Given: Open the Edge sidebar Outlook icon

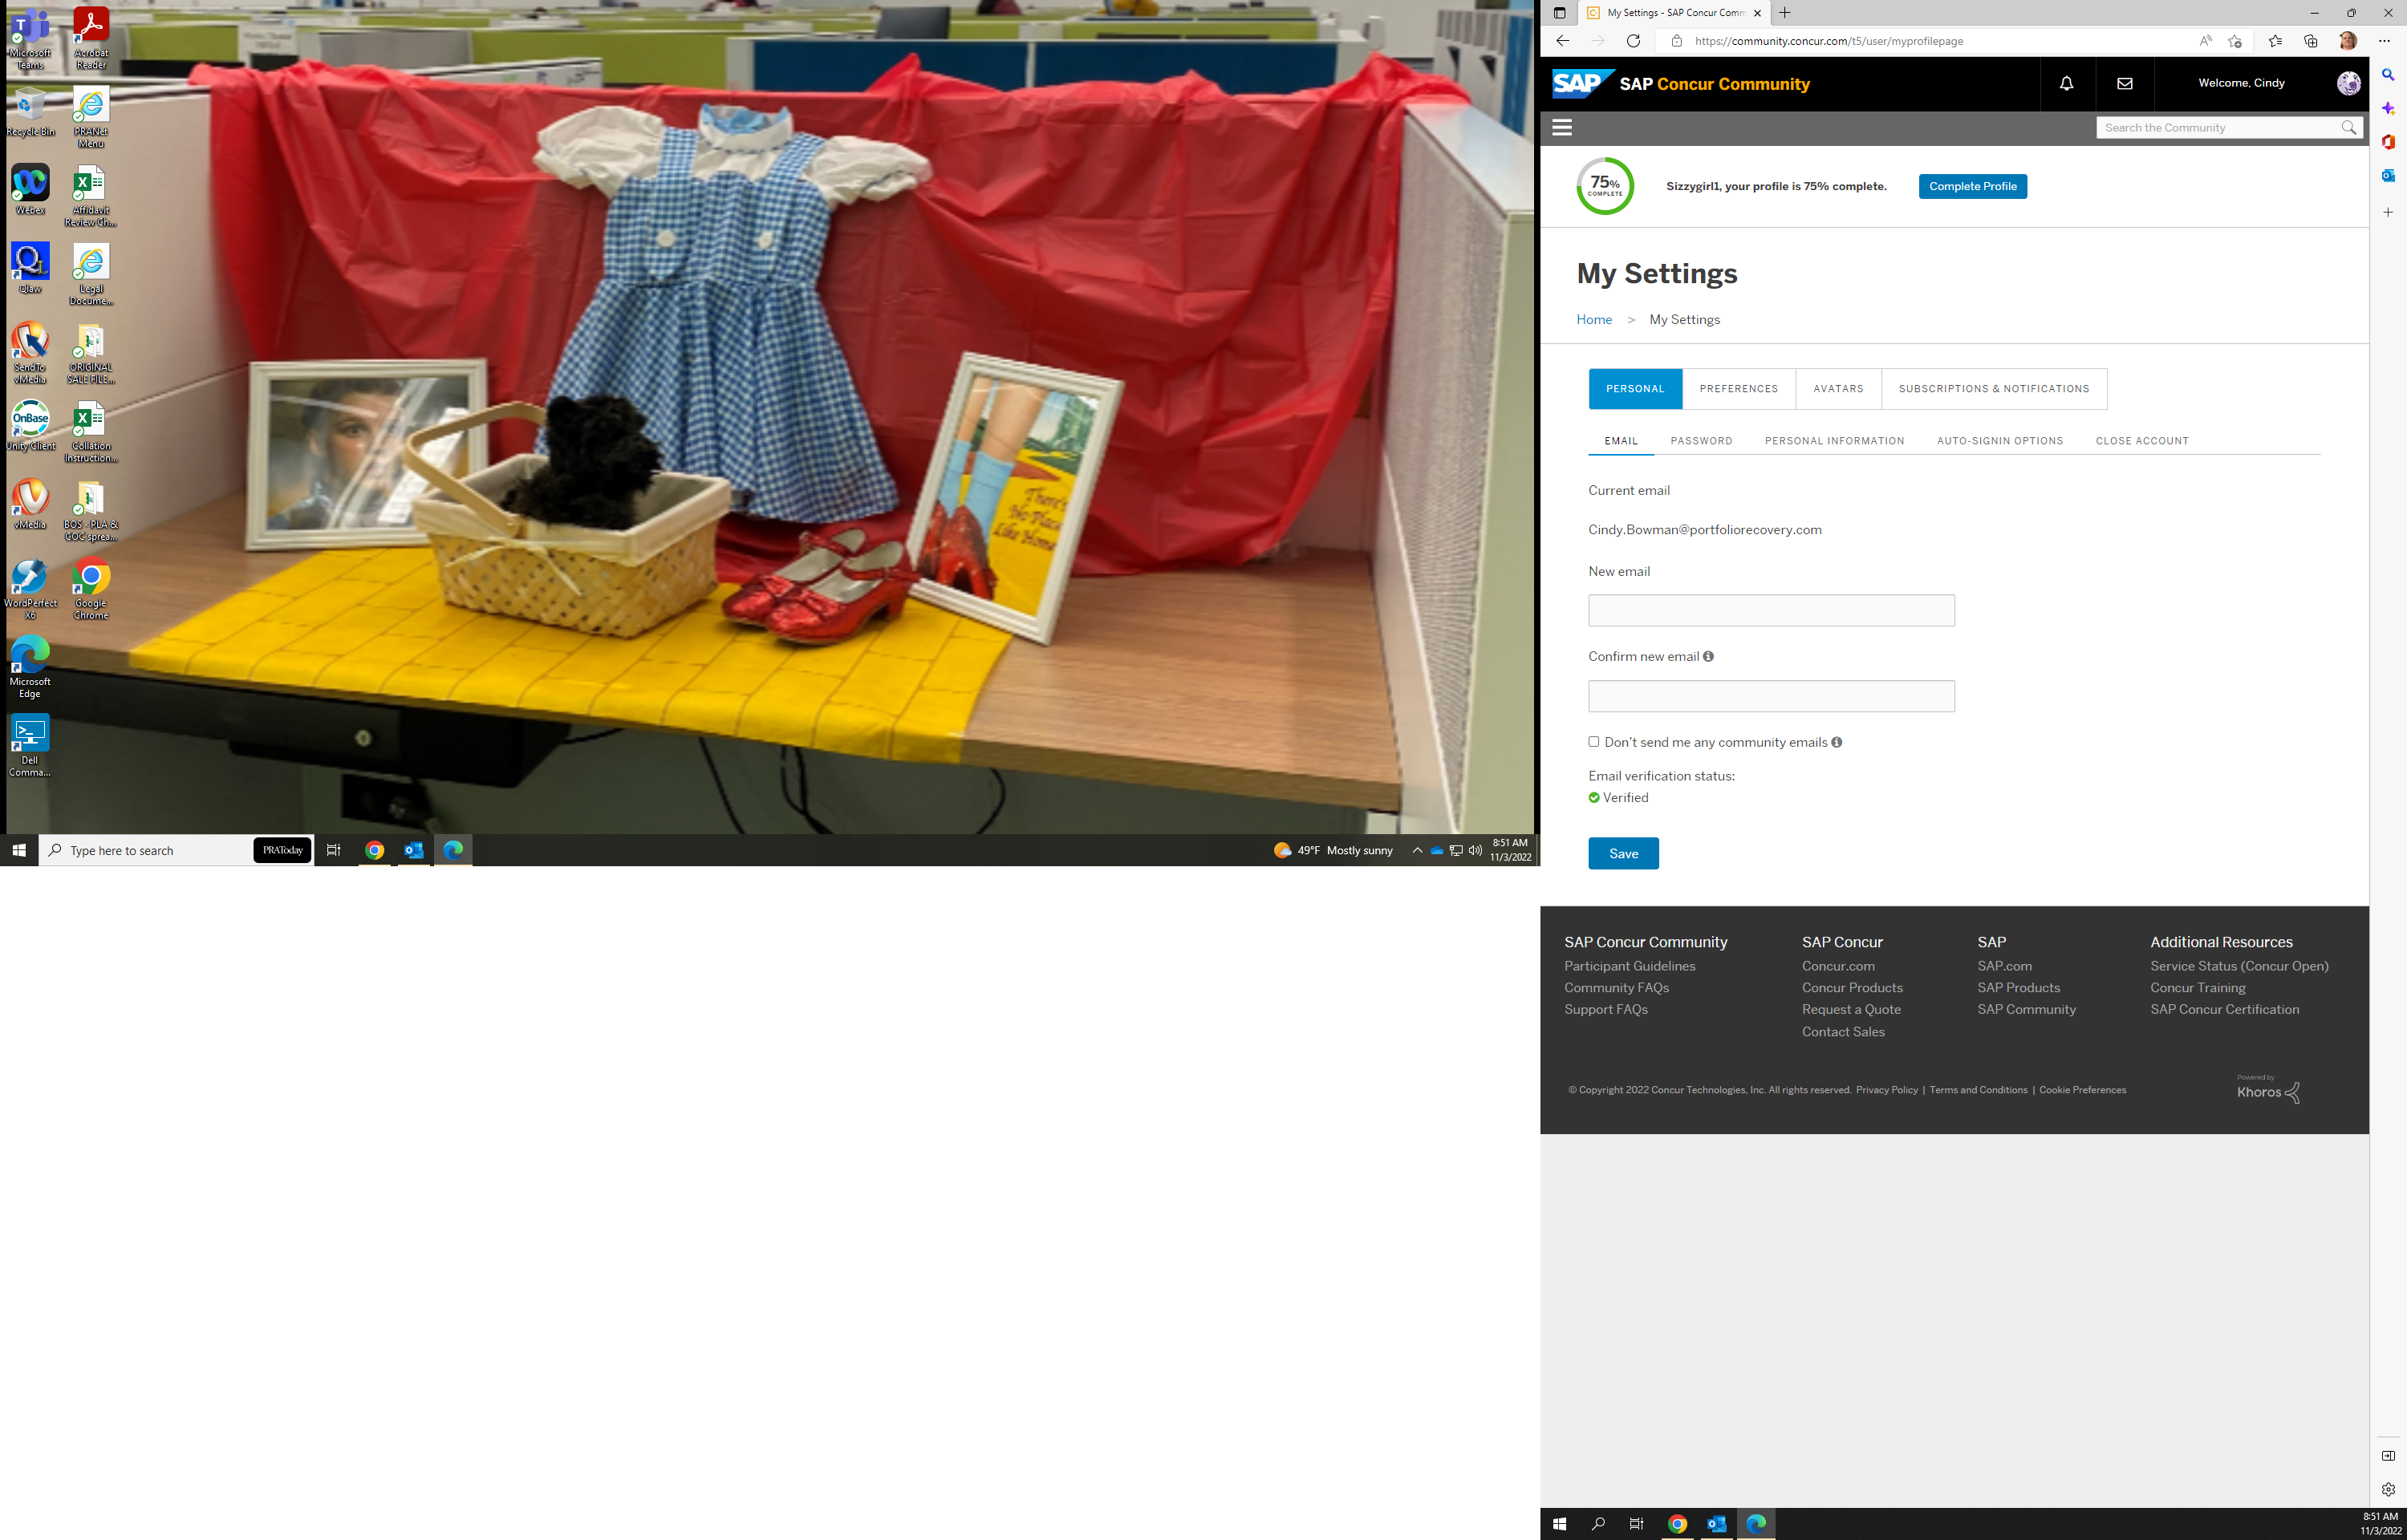Looking at the screenshot, I should (2387, 175).
